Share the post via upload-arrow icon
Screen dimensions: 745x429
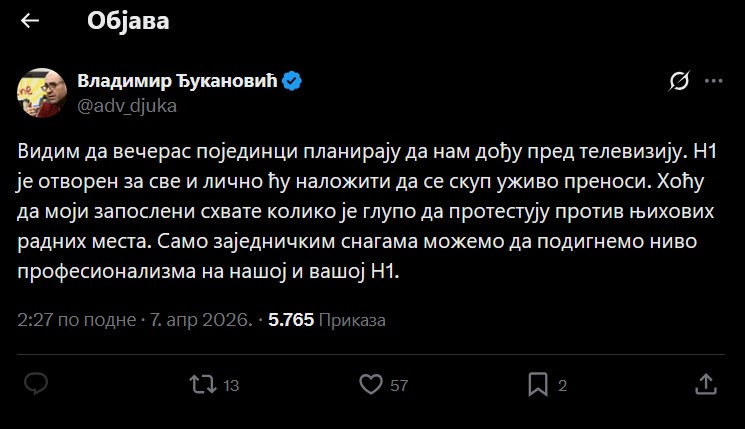pos(704,384)
